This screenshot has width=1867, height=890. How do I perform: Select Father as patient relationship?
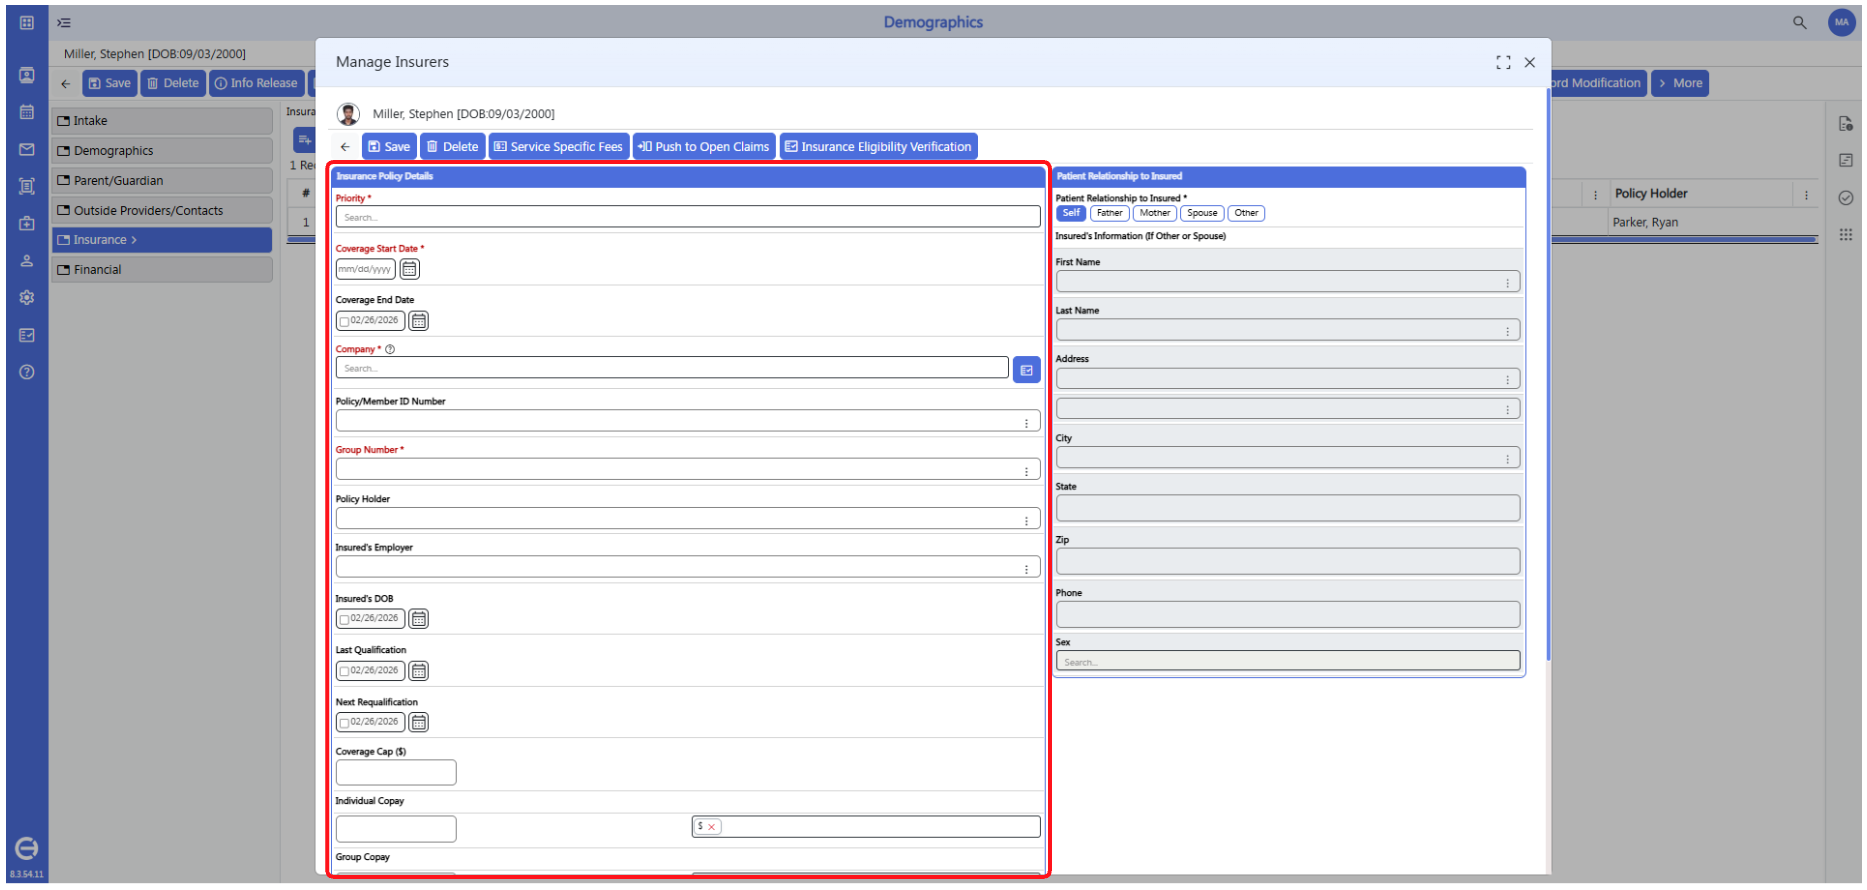pyautogui.click(x=1109, y=213)
